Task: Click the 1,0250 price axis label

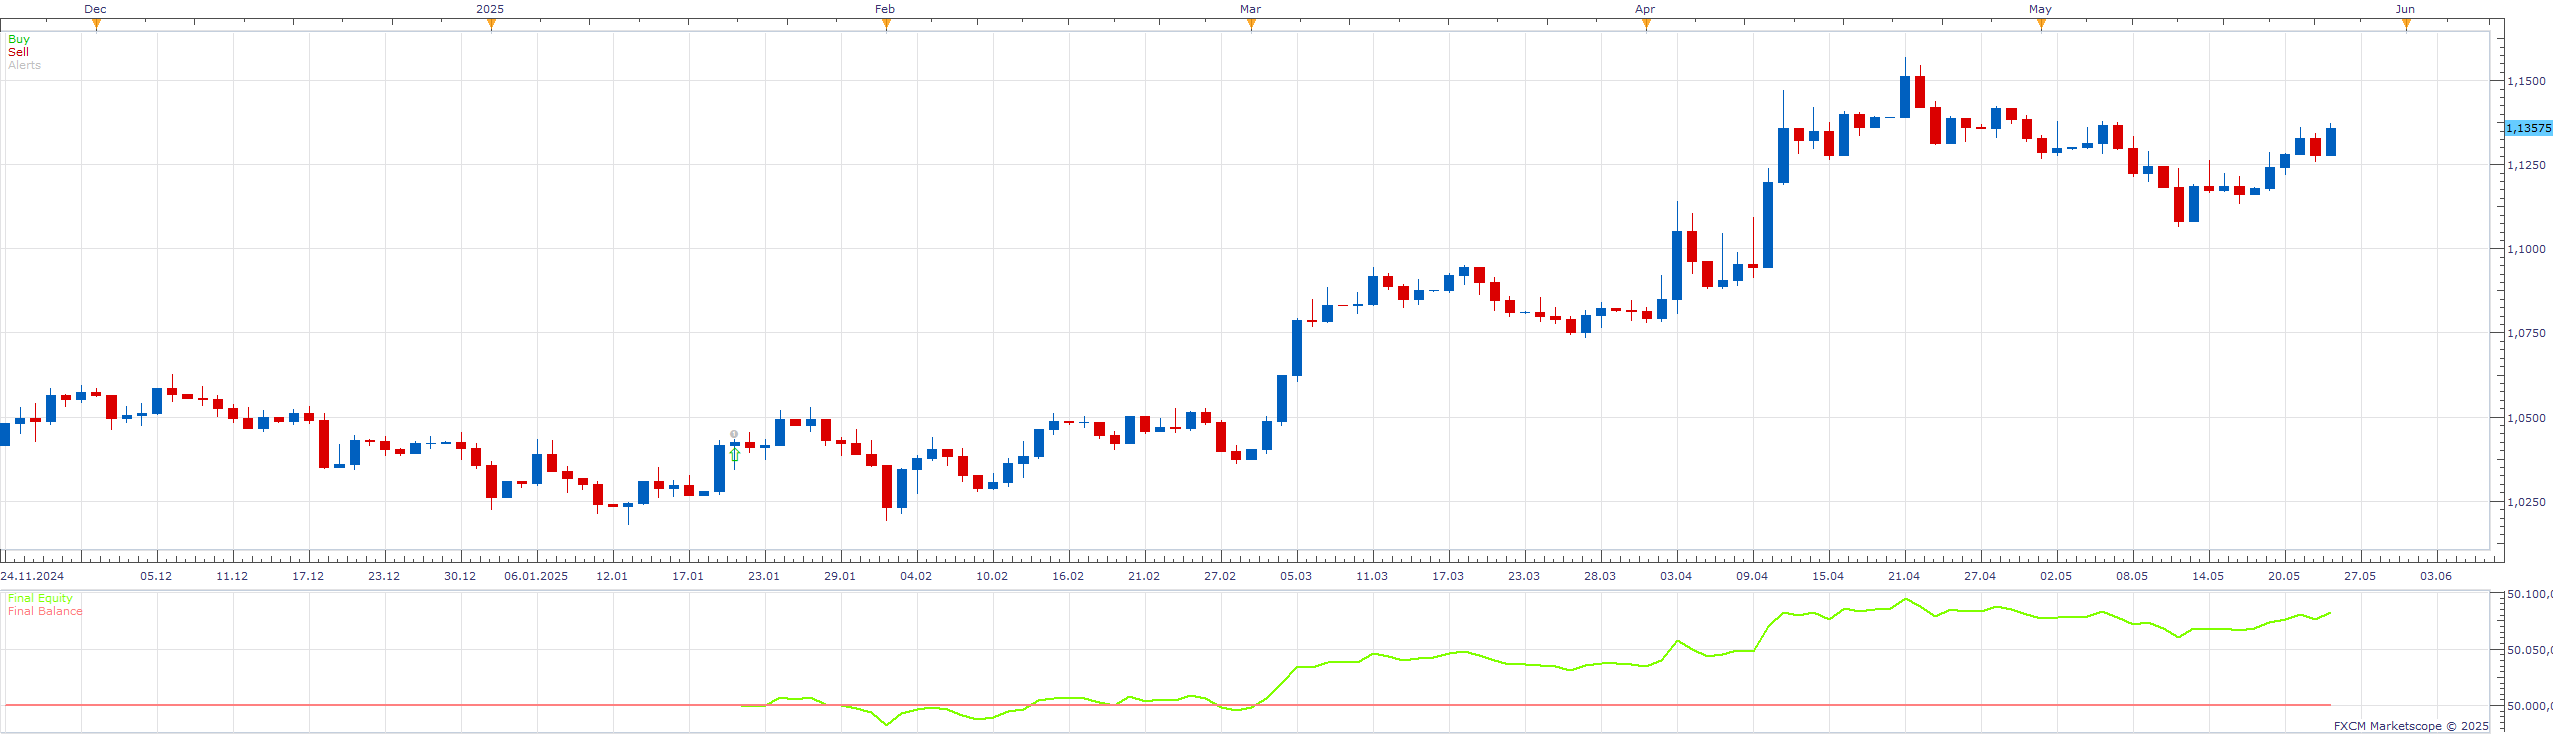Action: (x=2527, y=502)
